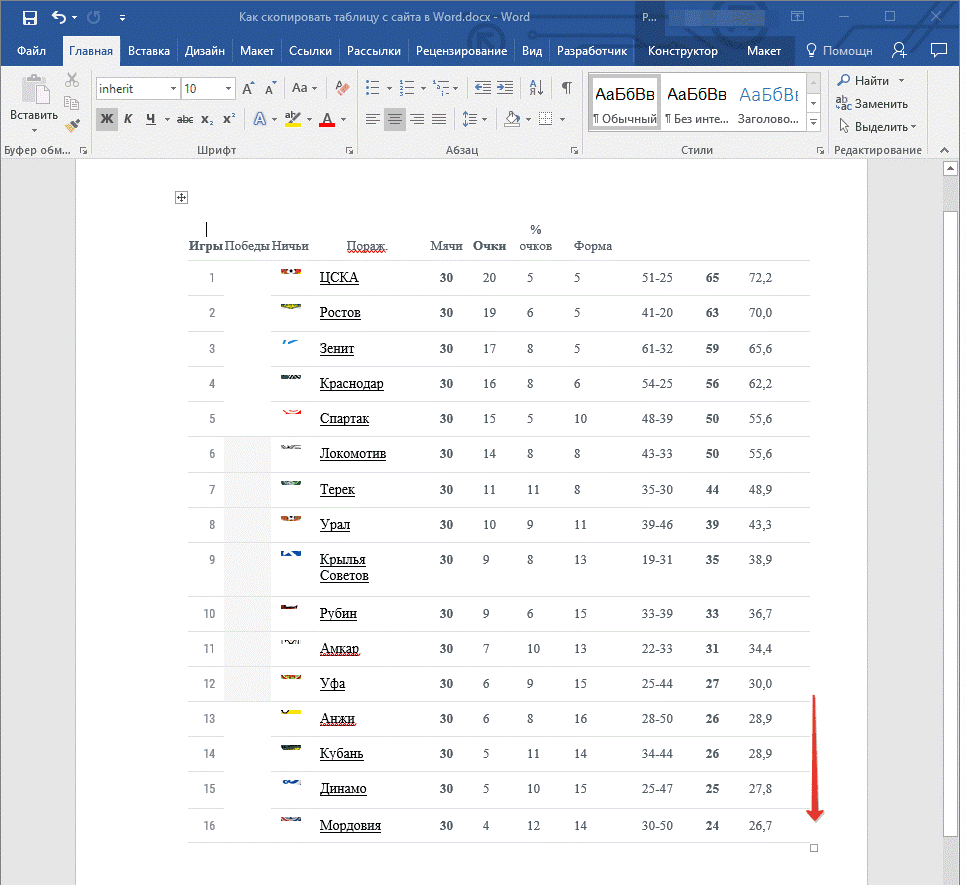This screenshot has height=885, width=968.
Task: Select the Обычный style
Action: [x=625, y=102]
